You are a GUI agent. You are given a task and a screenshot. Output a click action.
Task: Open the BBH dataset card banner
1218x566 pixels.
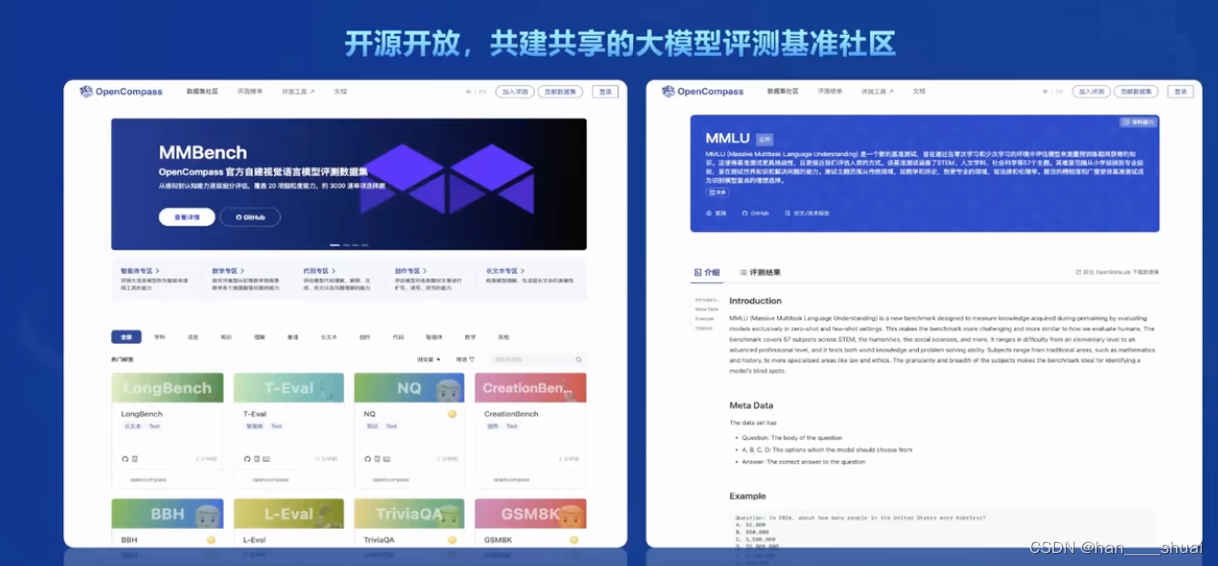tap(167, 513)
